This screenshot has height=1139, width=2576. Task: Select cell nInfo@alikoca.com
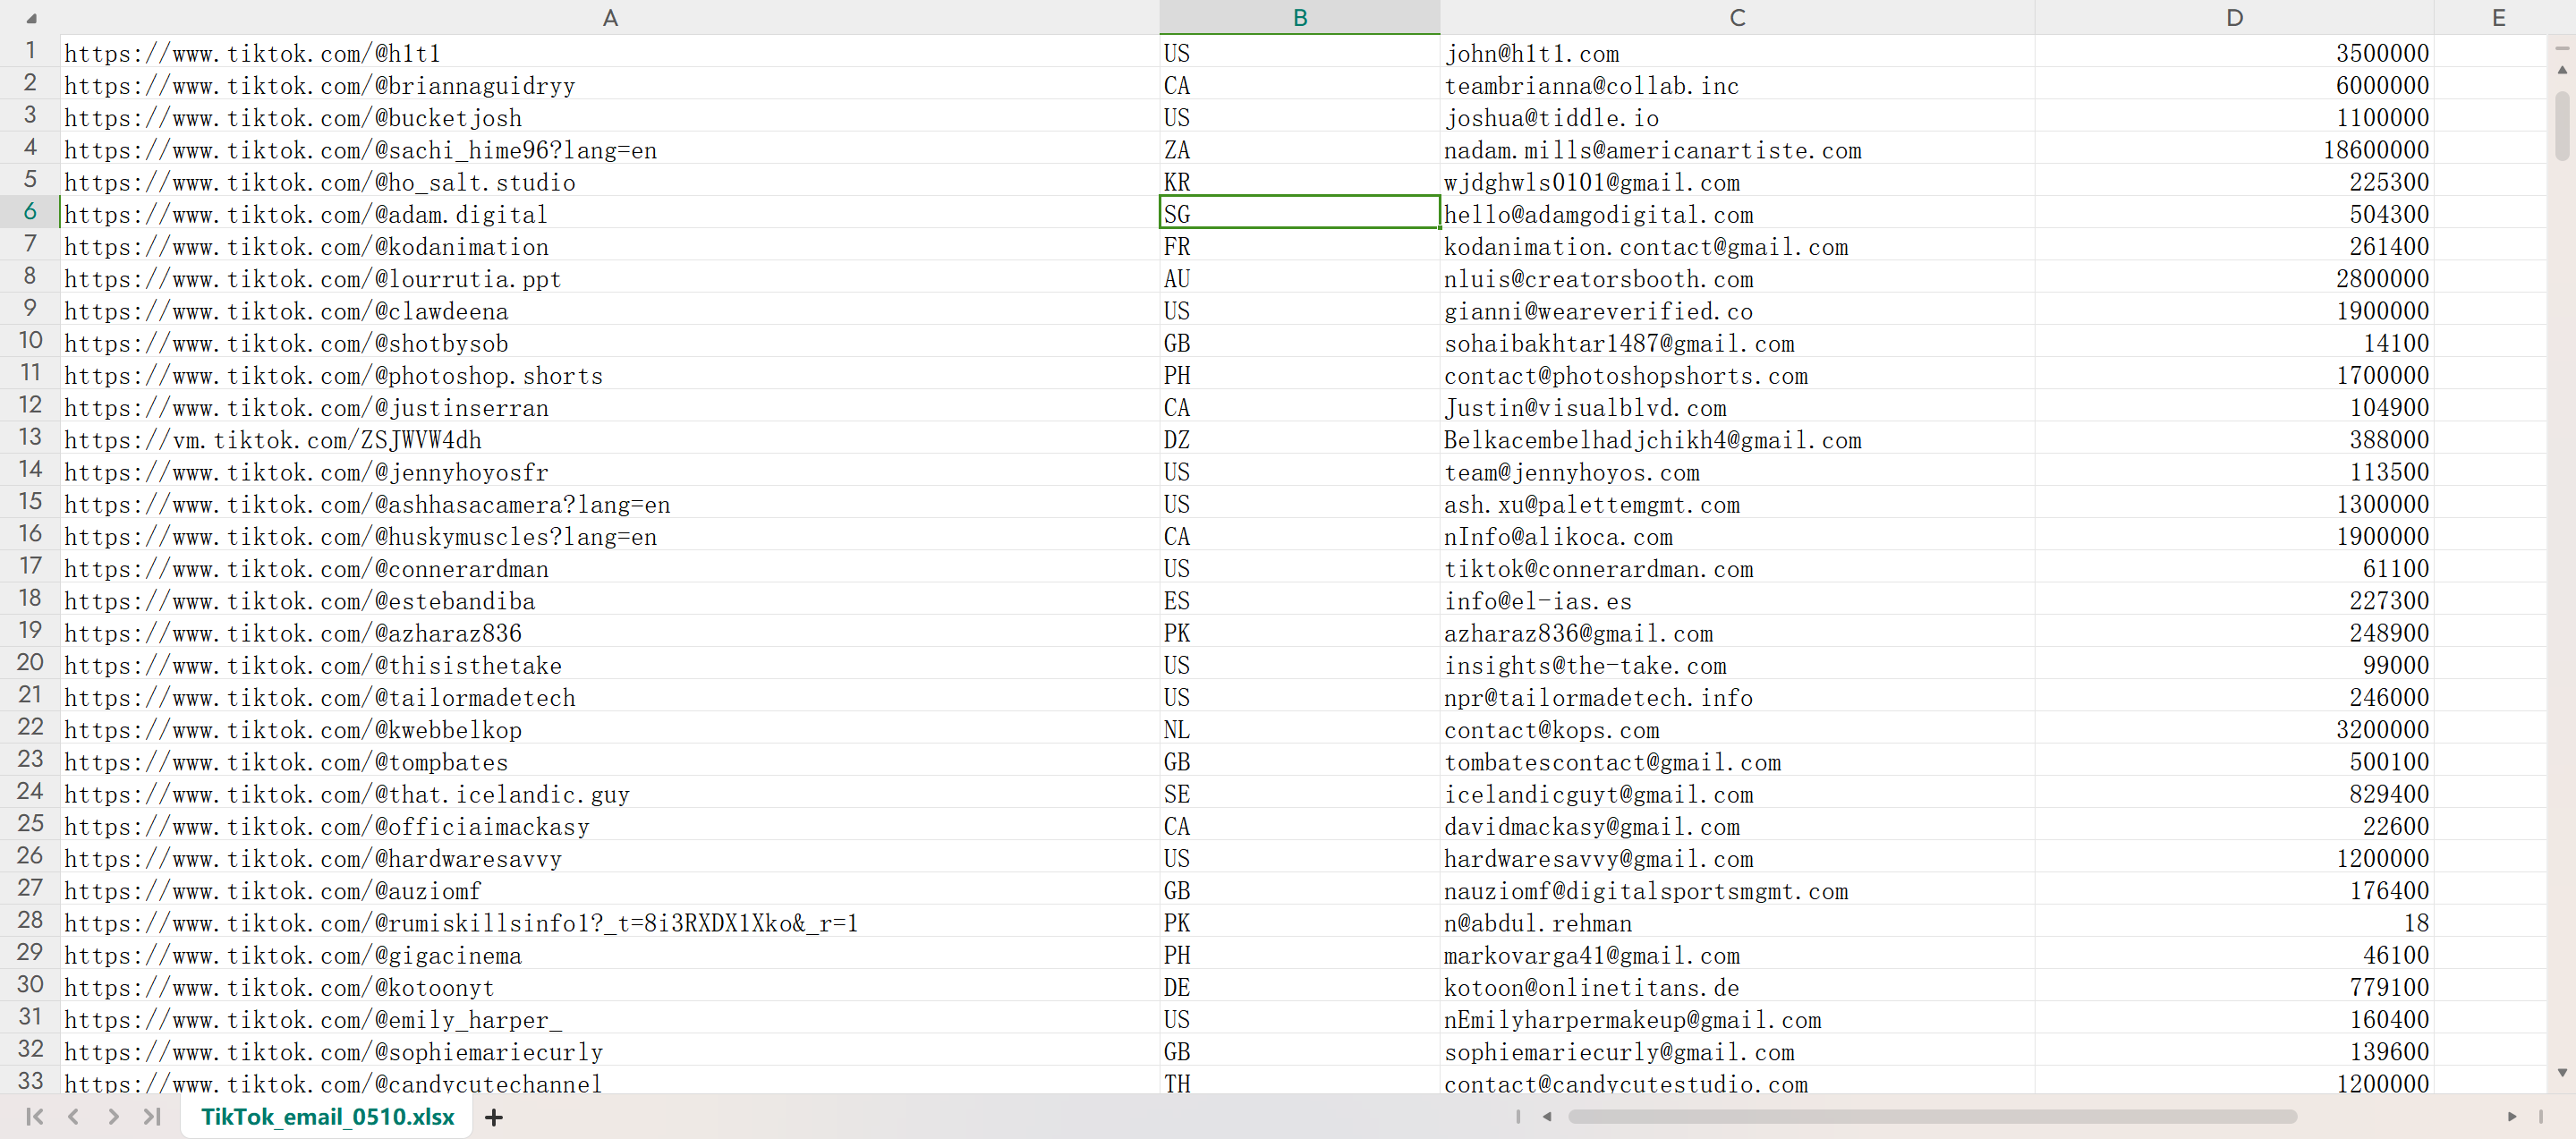click(x=1737, y=535)
